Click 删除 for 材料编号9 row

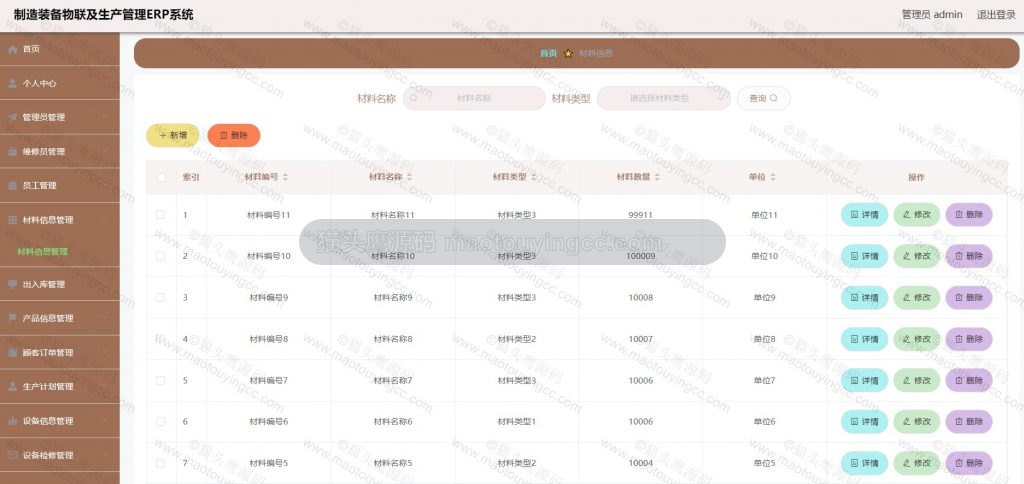click(x=969, y=298)
